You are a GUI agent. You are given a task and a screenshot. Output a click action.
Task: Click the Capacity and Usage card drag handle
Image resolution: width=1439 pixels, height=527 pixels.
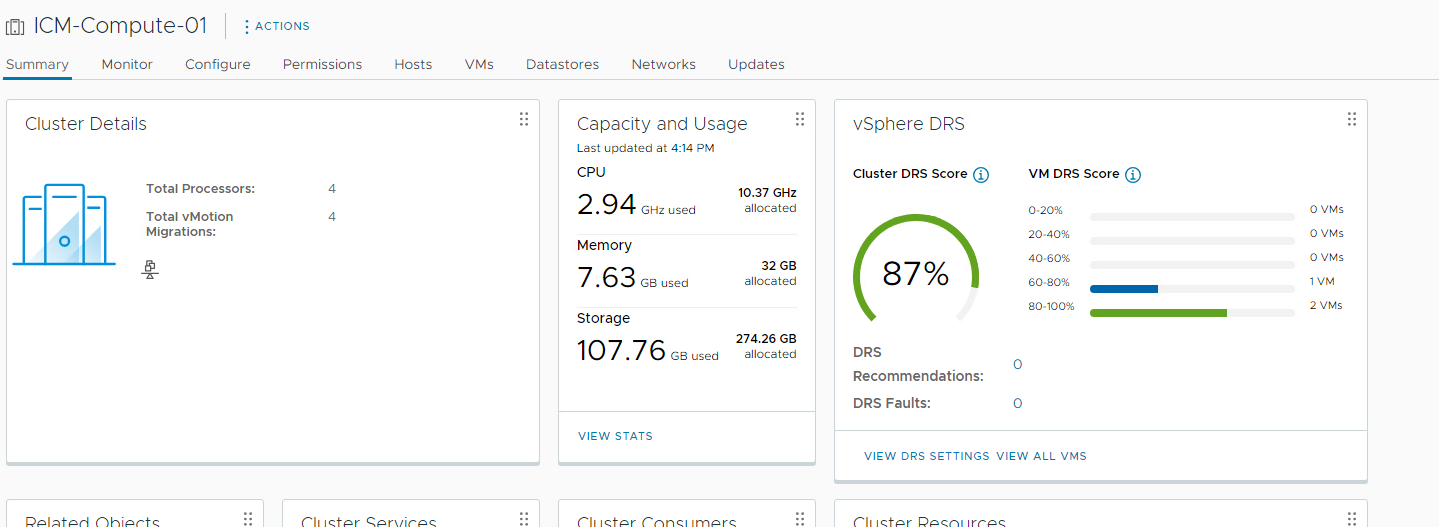800,119
